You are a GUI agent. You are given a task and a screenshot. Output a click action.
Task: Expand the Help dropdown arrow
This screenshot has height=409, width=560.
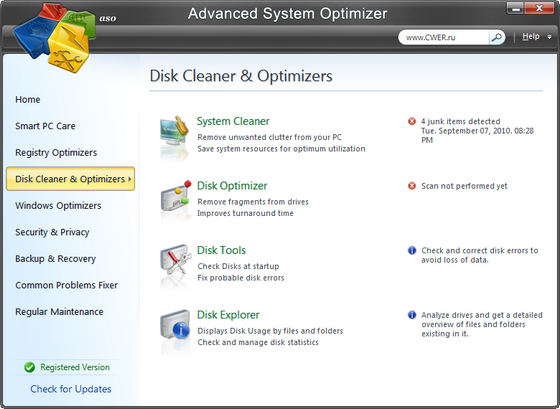(549, 37)
